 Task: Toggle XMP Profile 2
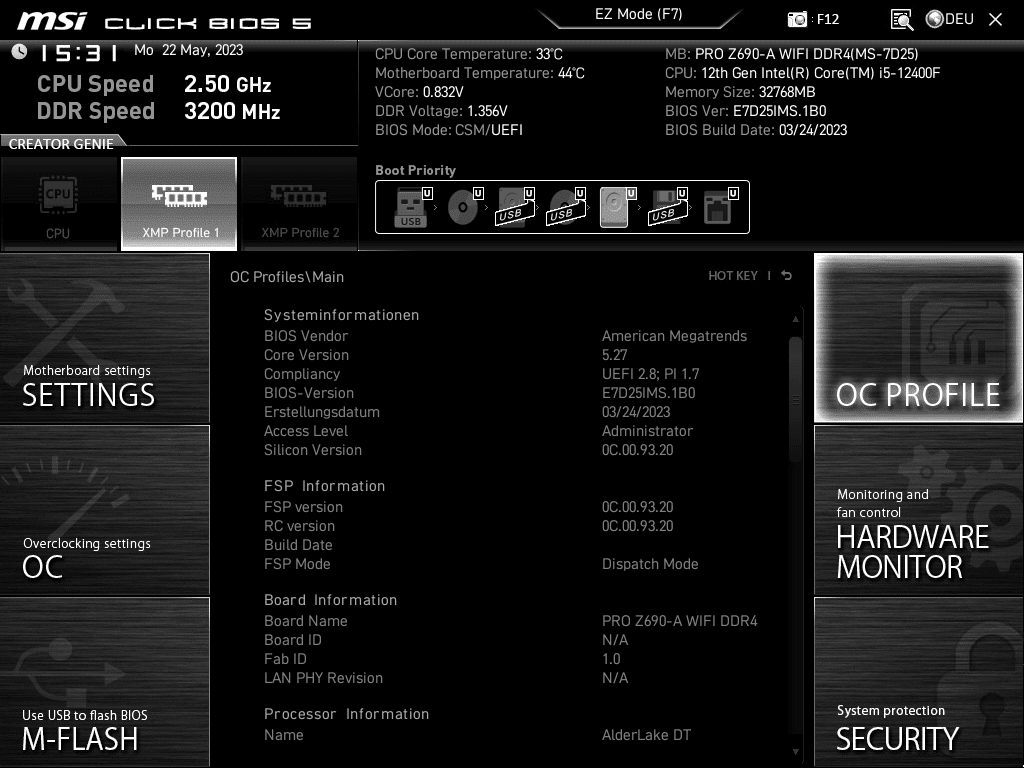[300, 204]
